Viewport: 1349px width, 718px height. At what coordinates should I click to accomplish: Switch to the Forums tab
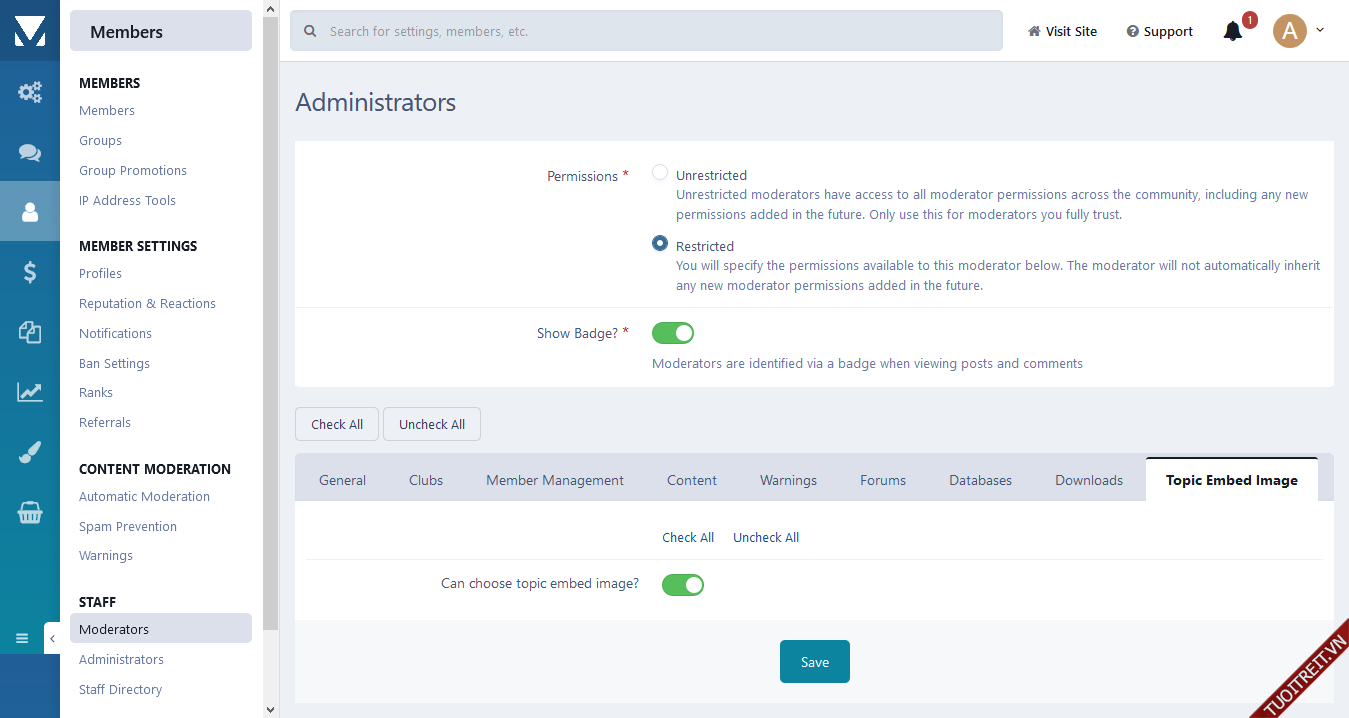(x=883, y=480)
